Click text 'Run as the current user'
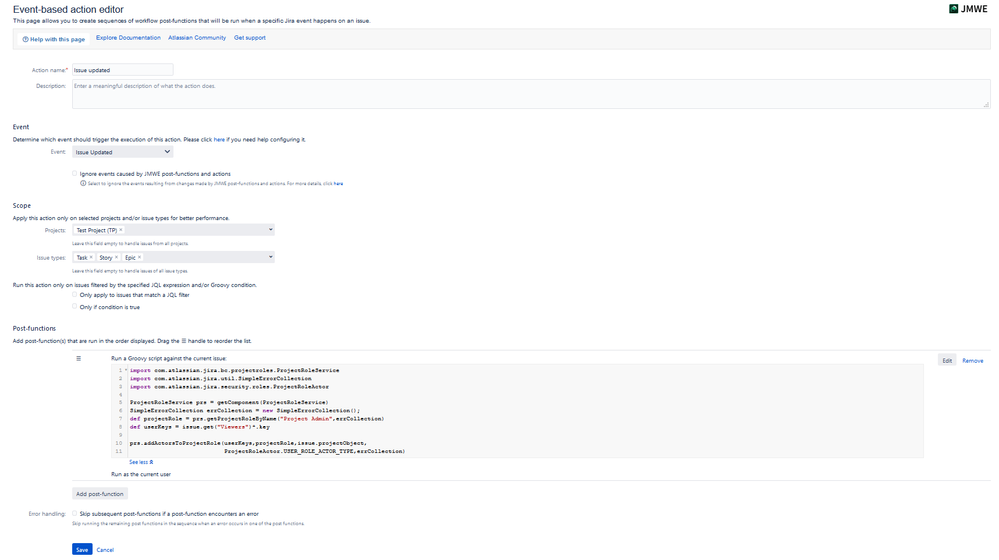 (x=141, y=474)
